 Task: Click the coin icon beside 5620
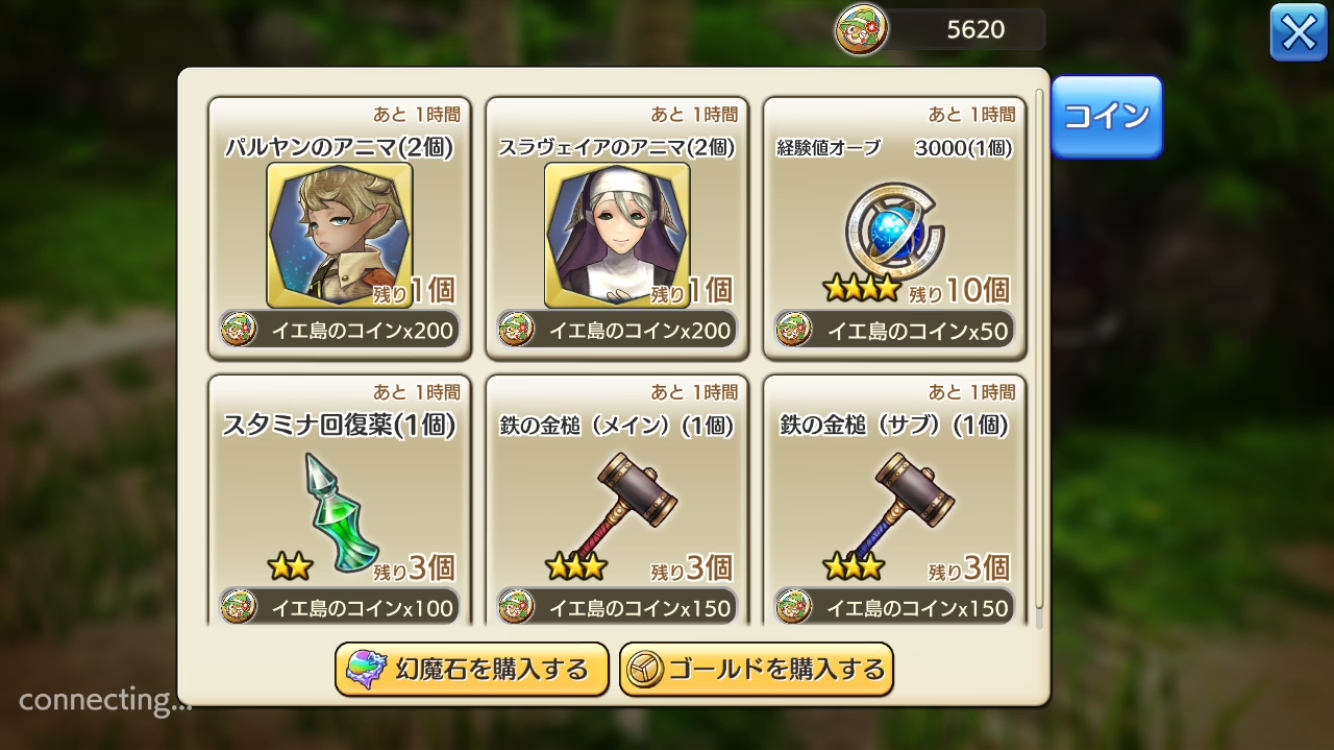coord(860,30)
